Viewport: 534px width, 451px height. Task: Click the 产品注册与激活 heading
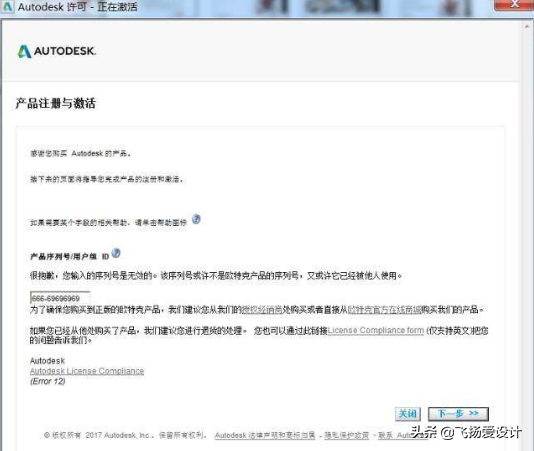pos(56,103)
